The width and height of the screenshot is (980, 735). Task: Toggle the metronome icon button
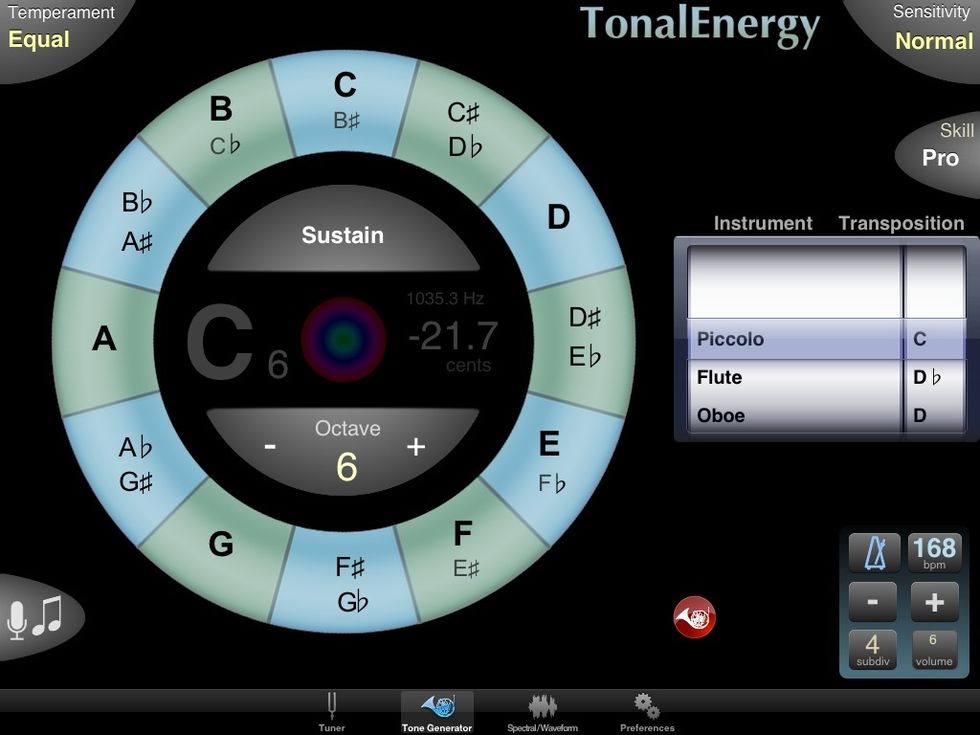[874, 553]
